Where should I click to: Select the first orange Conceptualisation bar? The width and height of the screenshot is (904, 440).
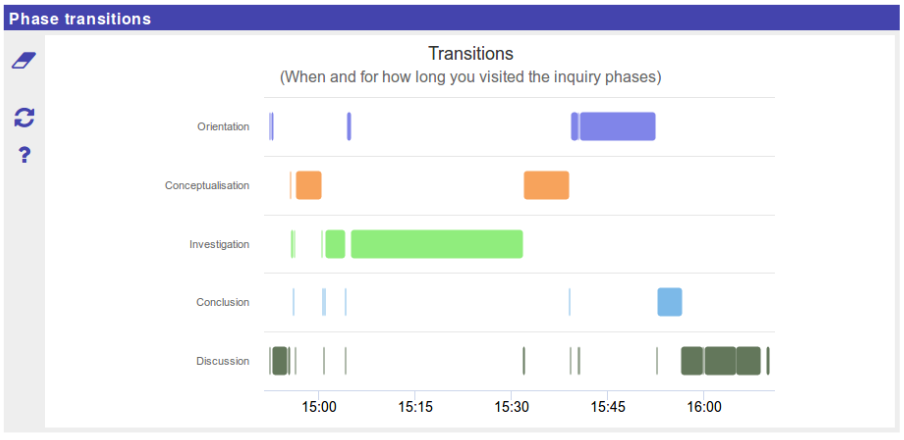(308, 185)
